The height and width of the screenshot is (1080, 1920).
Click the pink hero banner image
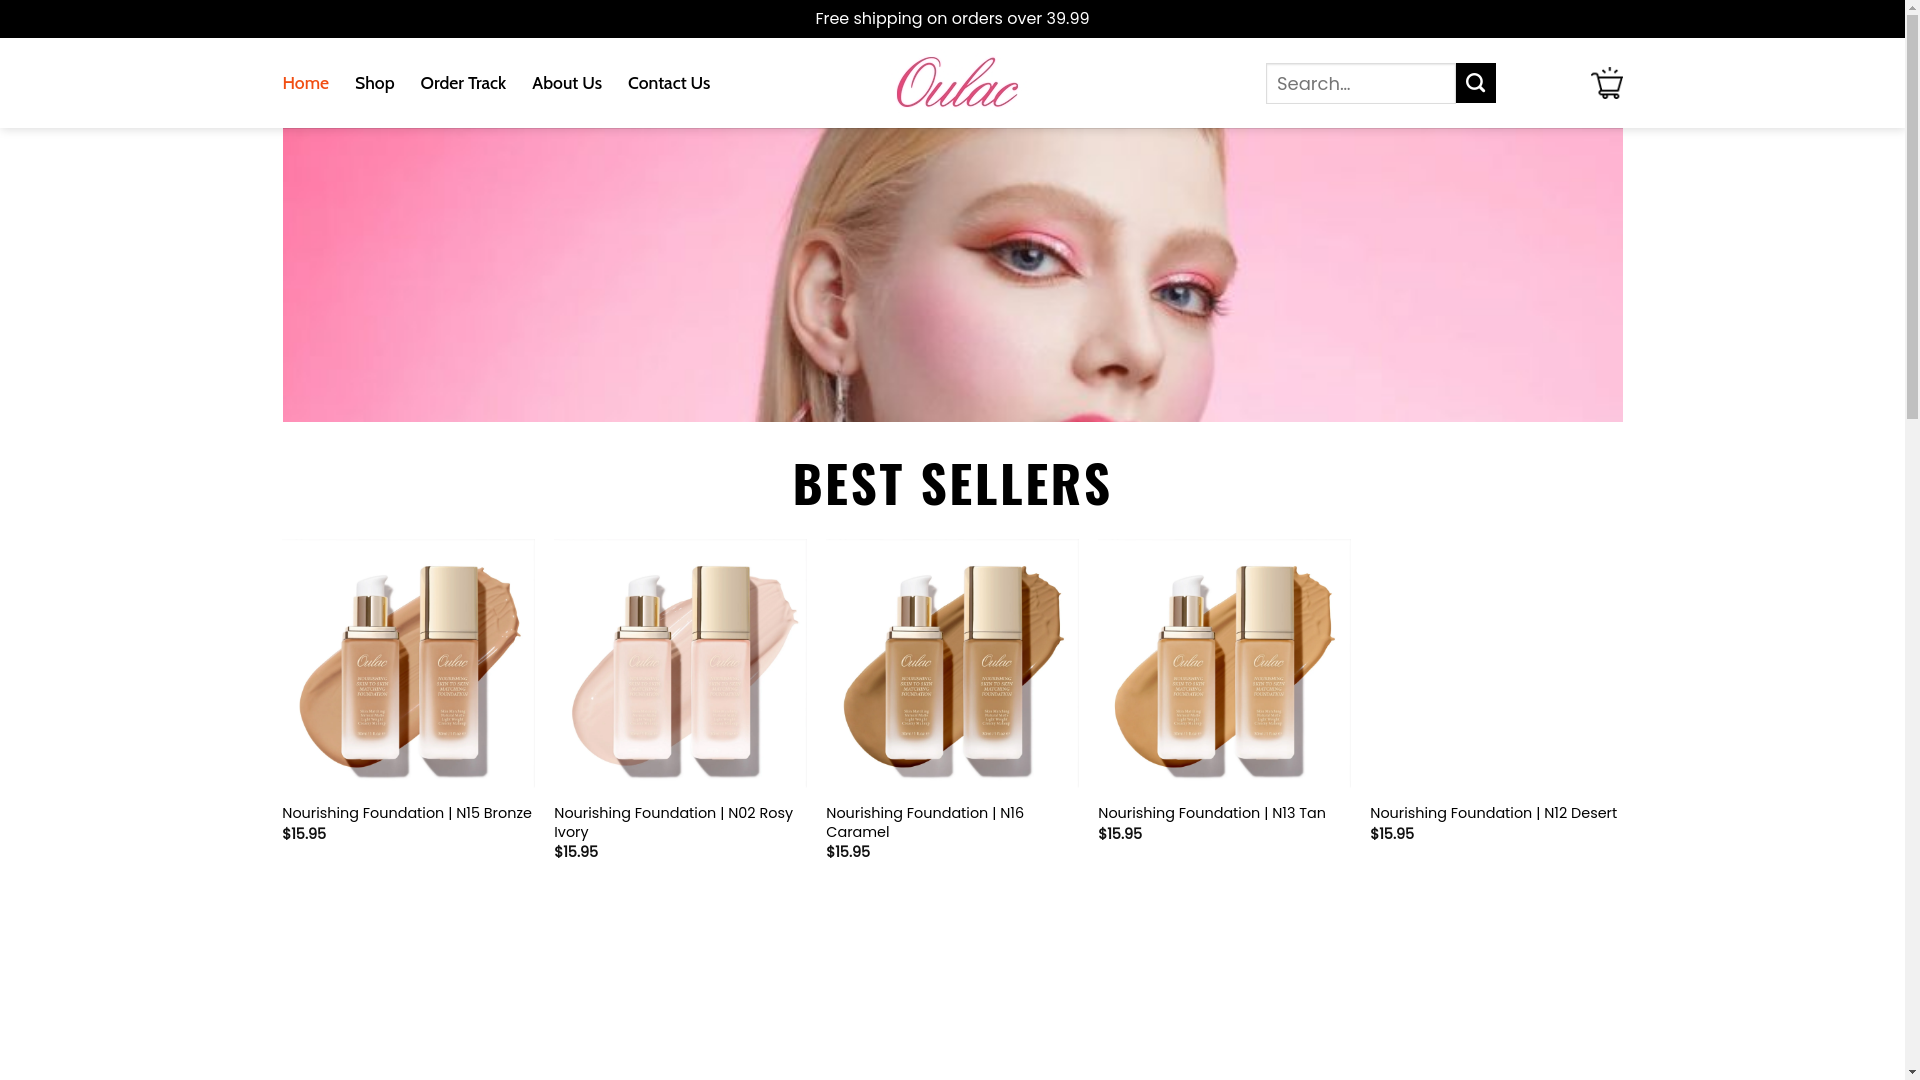coord(952,275)
